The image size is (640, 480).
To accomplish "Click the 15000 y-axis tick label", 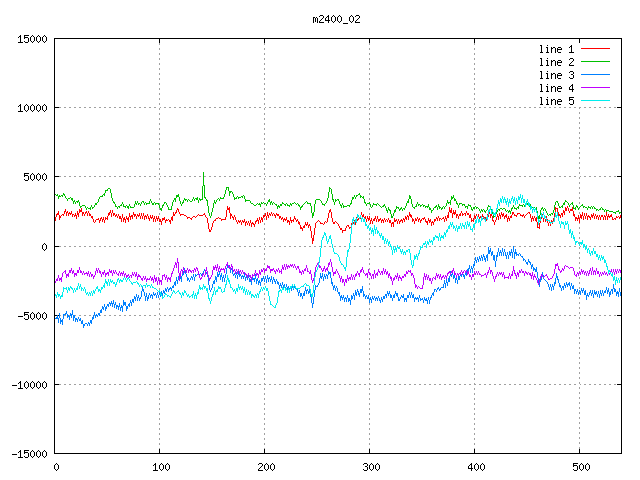I will pyautogui.click(x=32, y=39).
